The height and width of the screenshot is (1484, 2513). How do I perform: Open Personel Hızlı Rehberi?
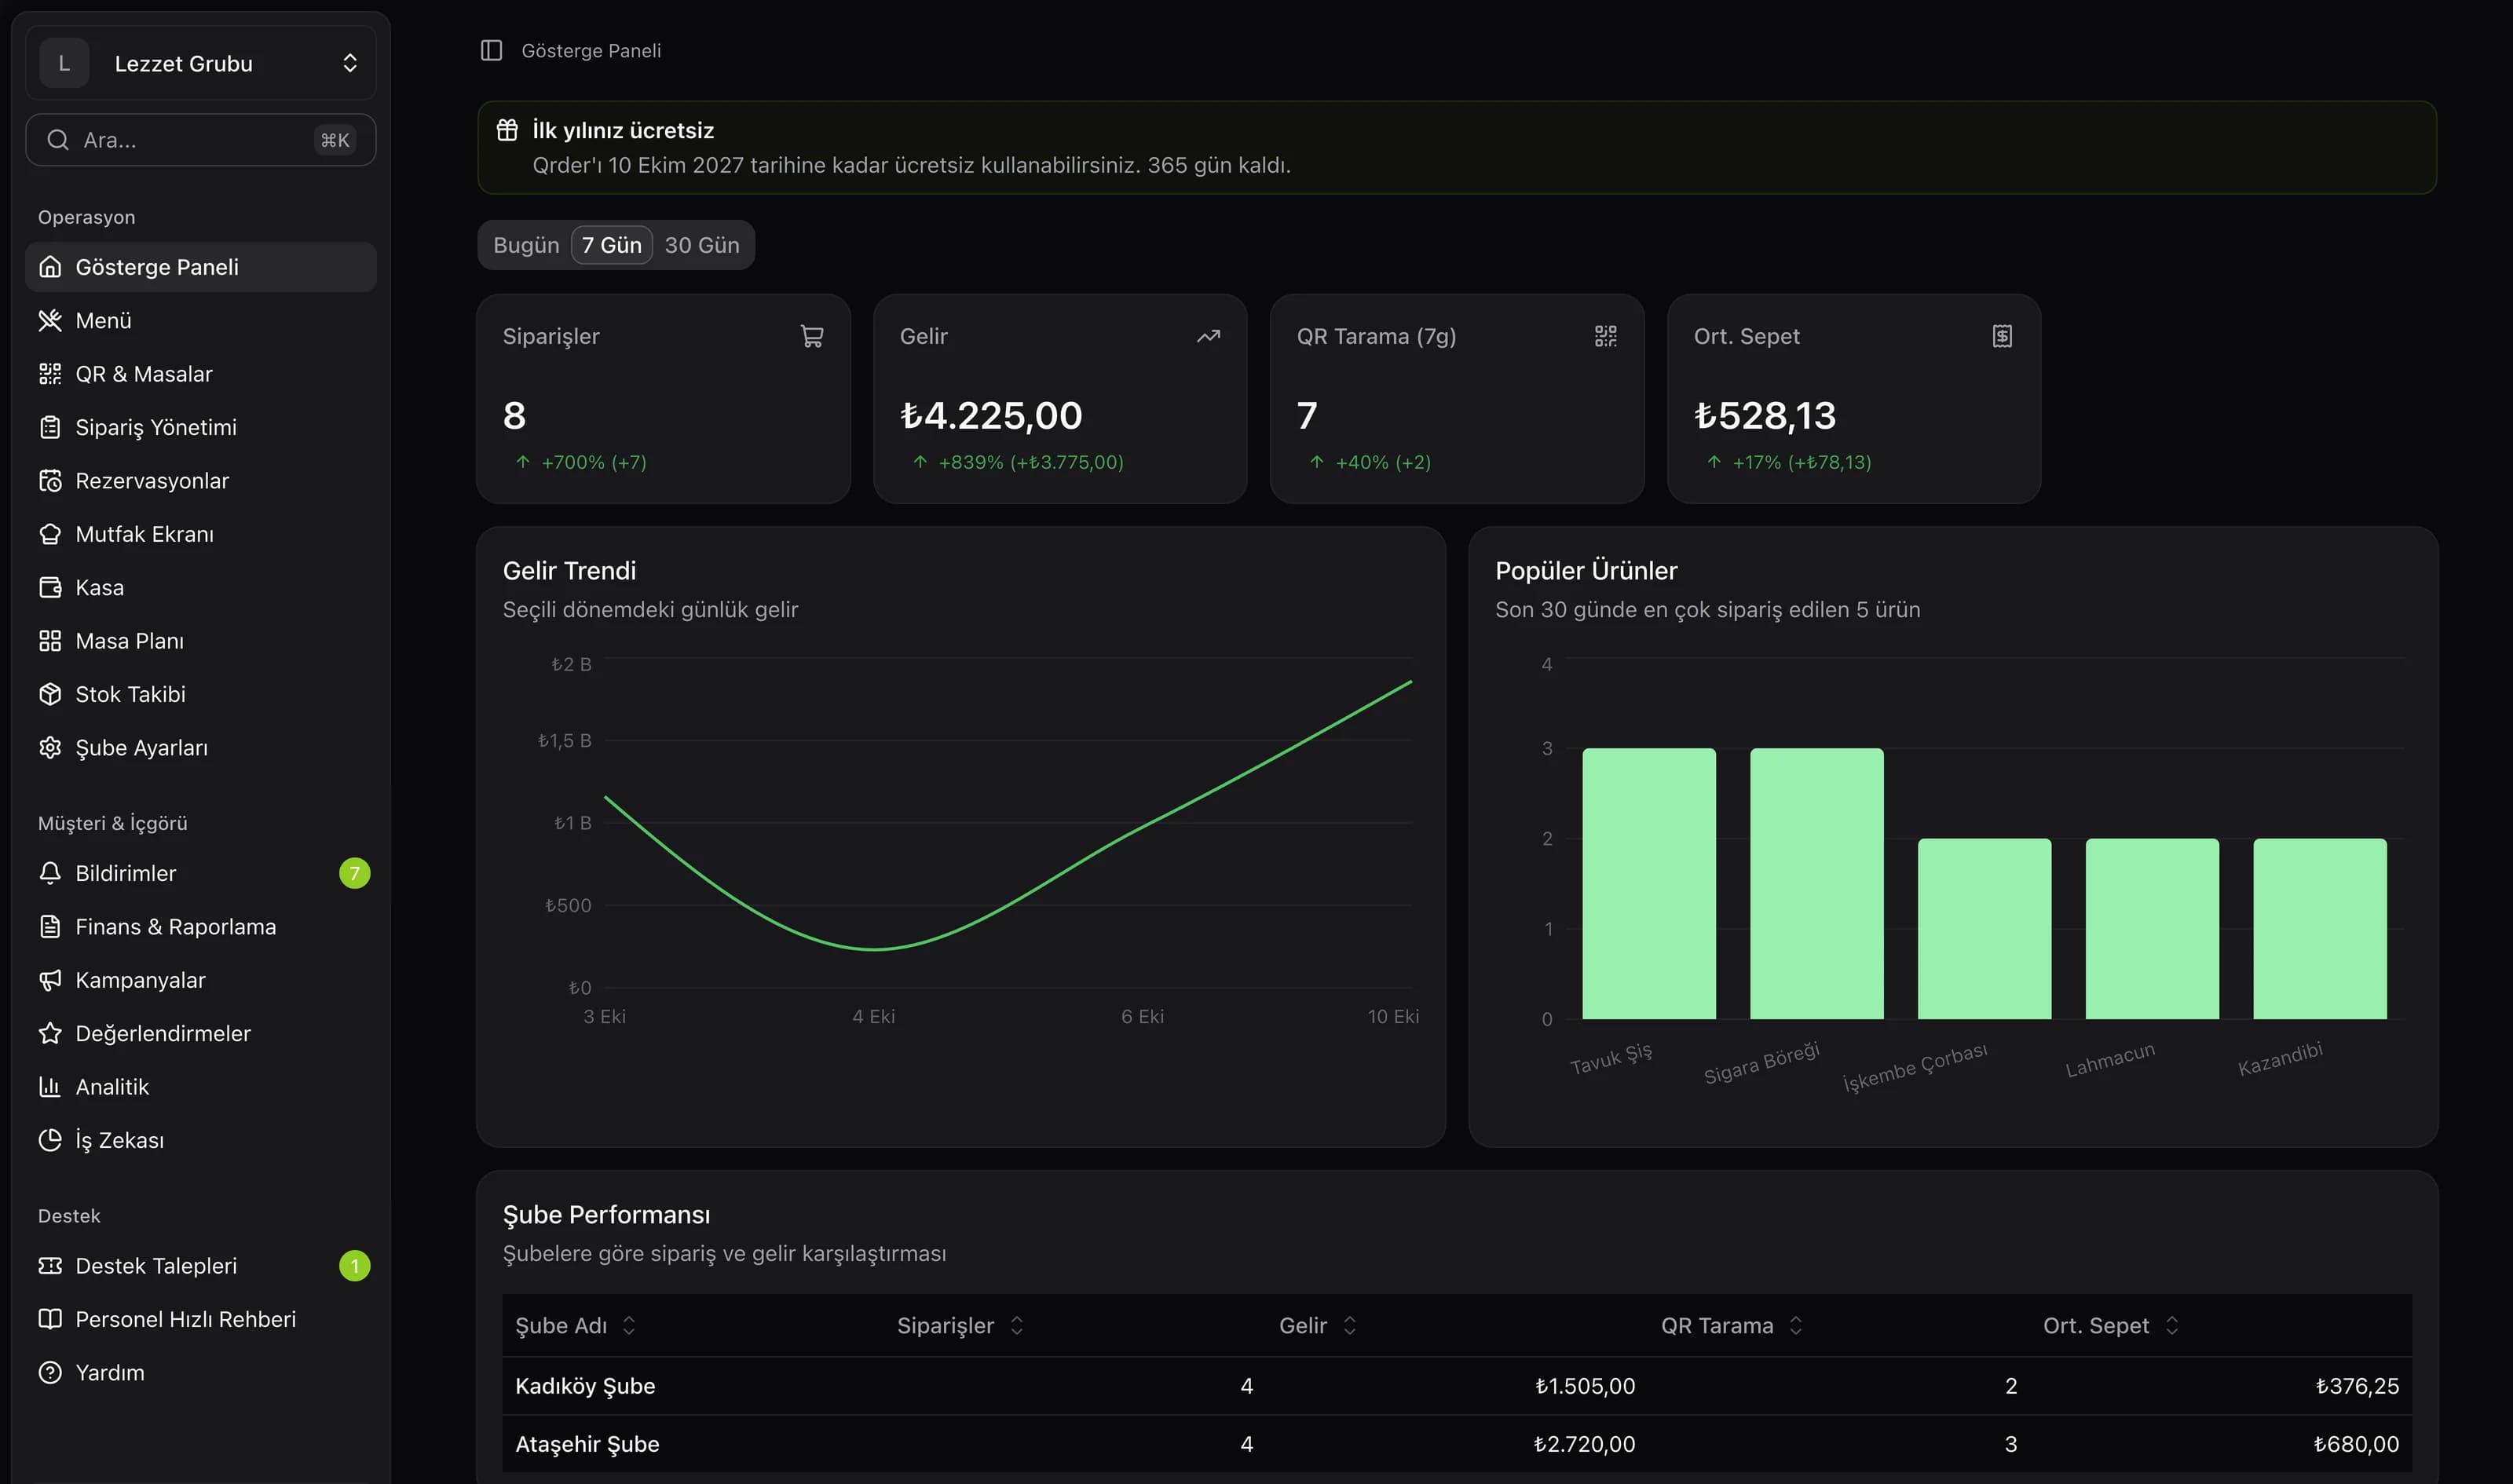pos(200,1319)
